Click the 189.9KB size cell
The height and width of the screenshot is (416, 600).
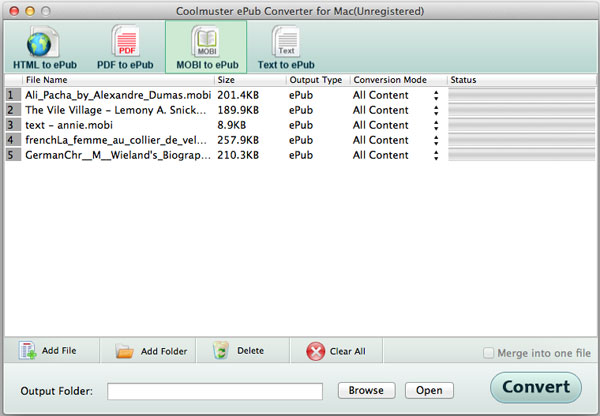click(x=238, y=110)
